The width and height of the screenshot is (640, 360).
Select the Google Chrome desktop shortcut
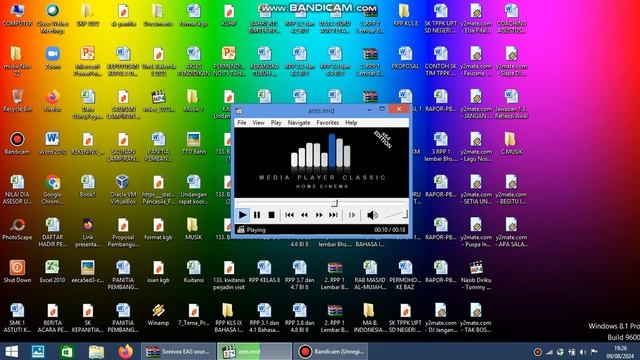pos(52,189)
